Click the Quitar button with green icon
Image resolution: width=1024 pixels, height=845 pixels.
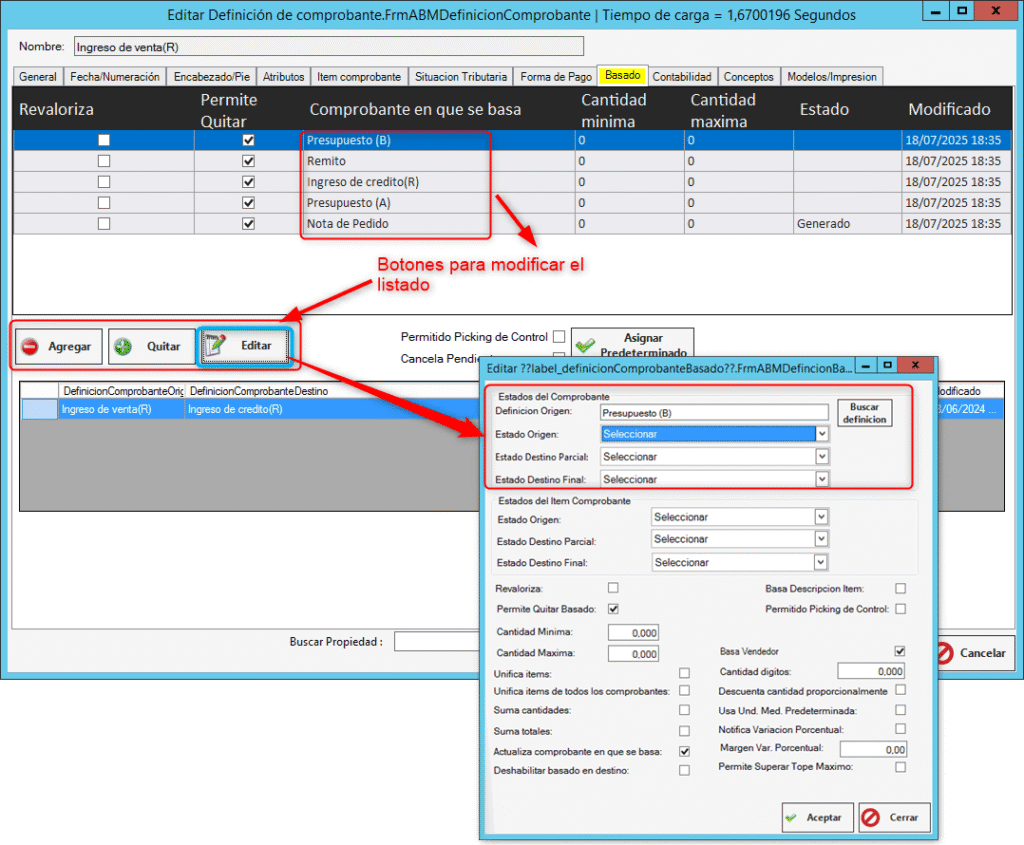click(x=149, y=347)
